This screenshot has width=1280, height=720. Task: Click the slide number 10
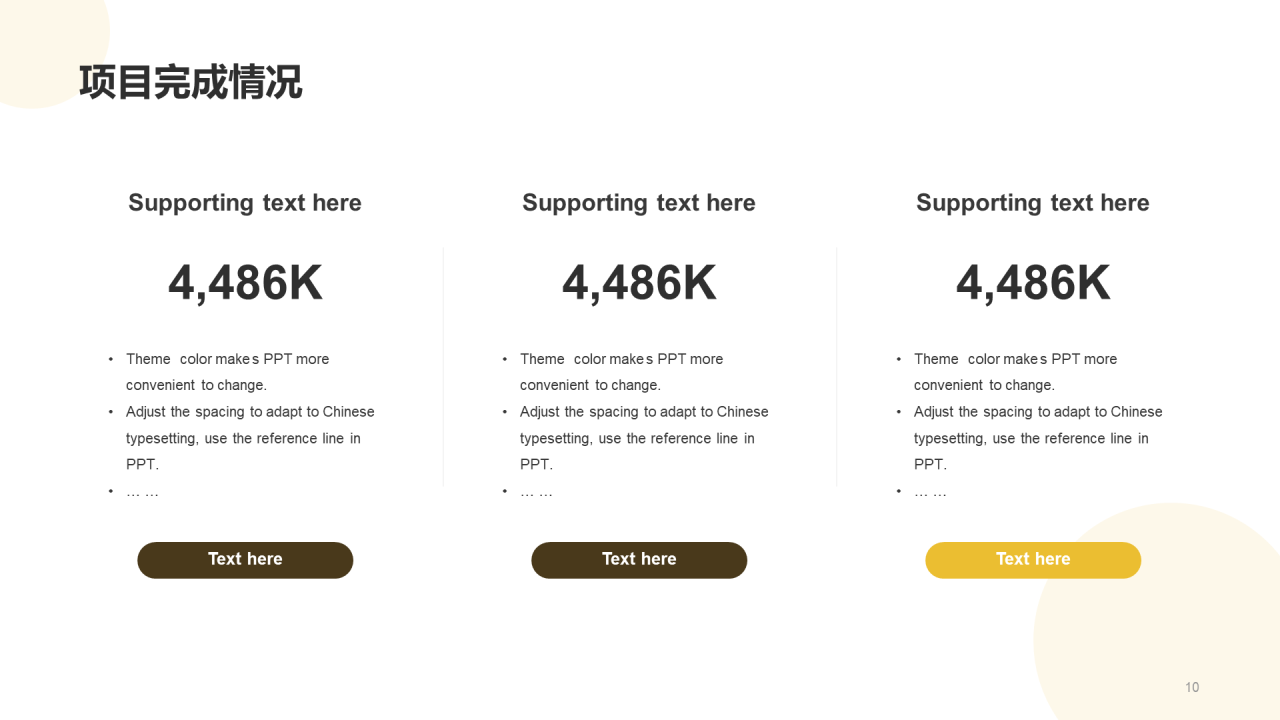(1192, 687)
